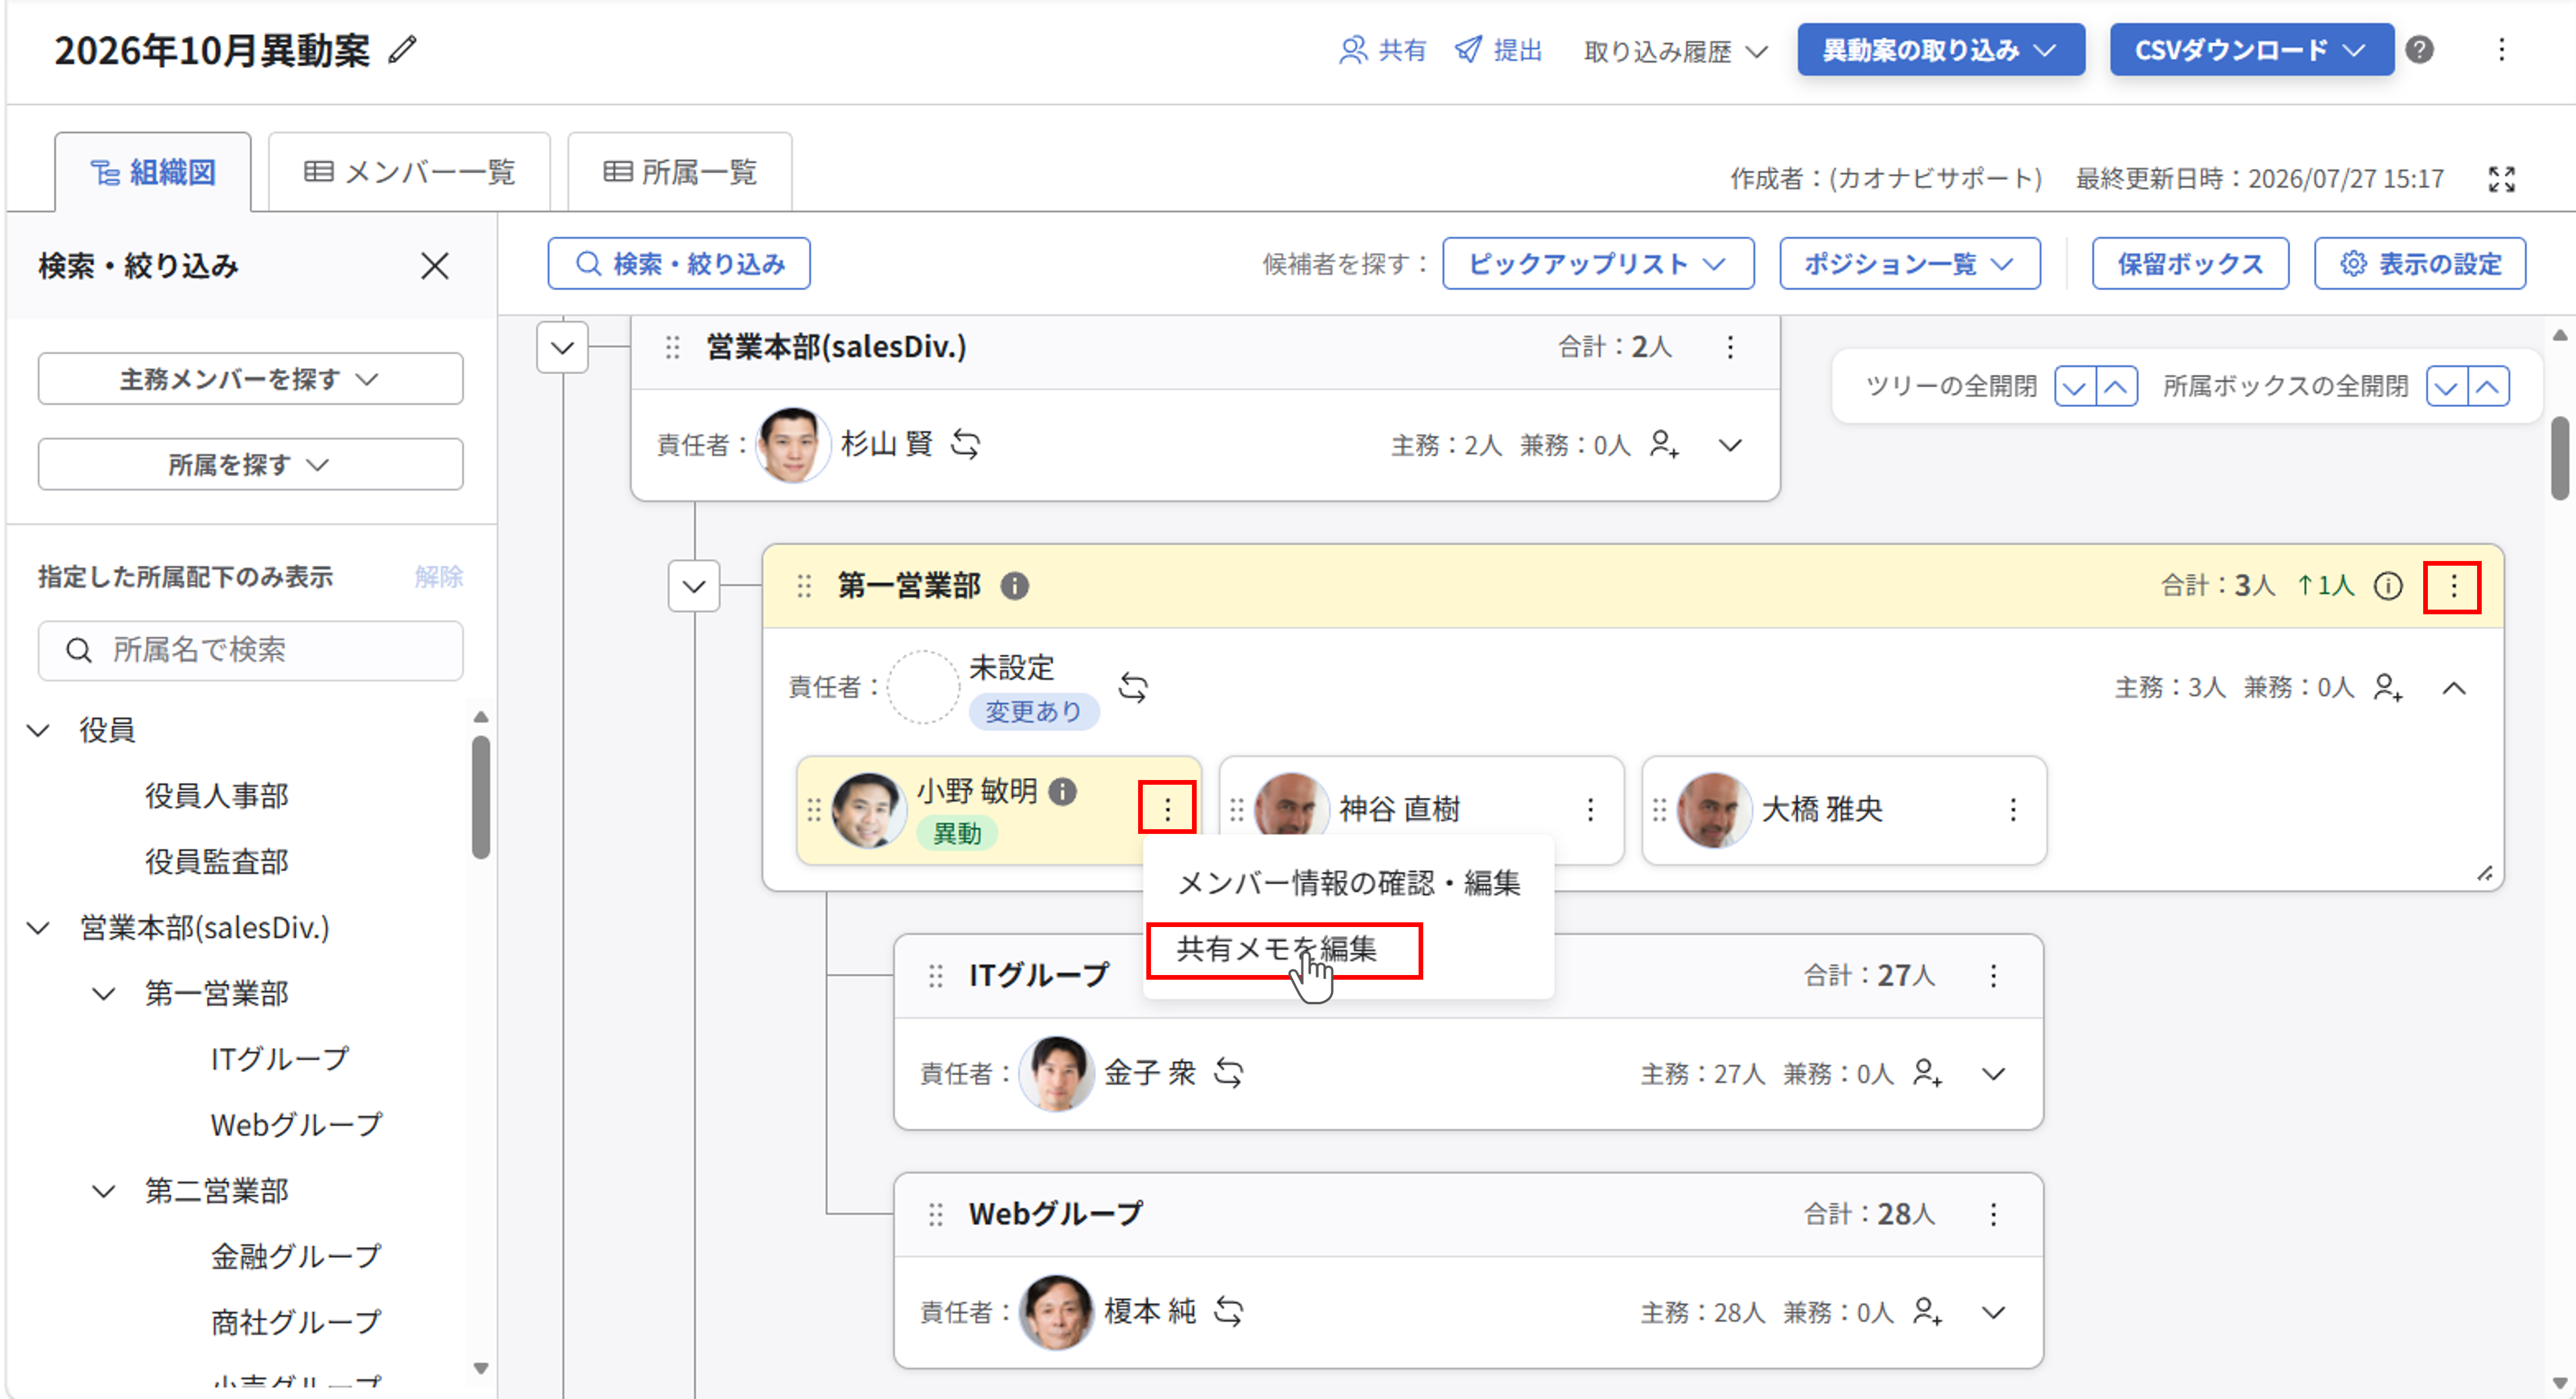This screenshot has width=2576, height=1399.
Task: Collapse all 所属ボックス up arrow
Action: coord(2488,386)
